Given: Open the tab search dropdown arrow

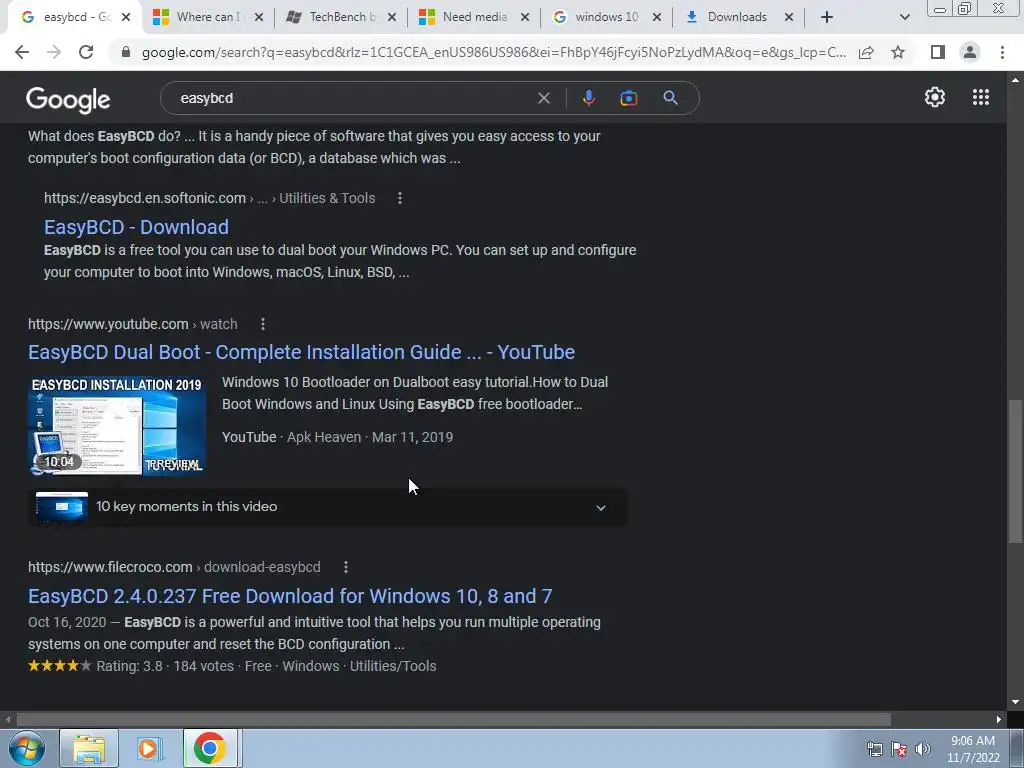Looking at the screenshot, I should [904, 17].
